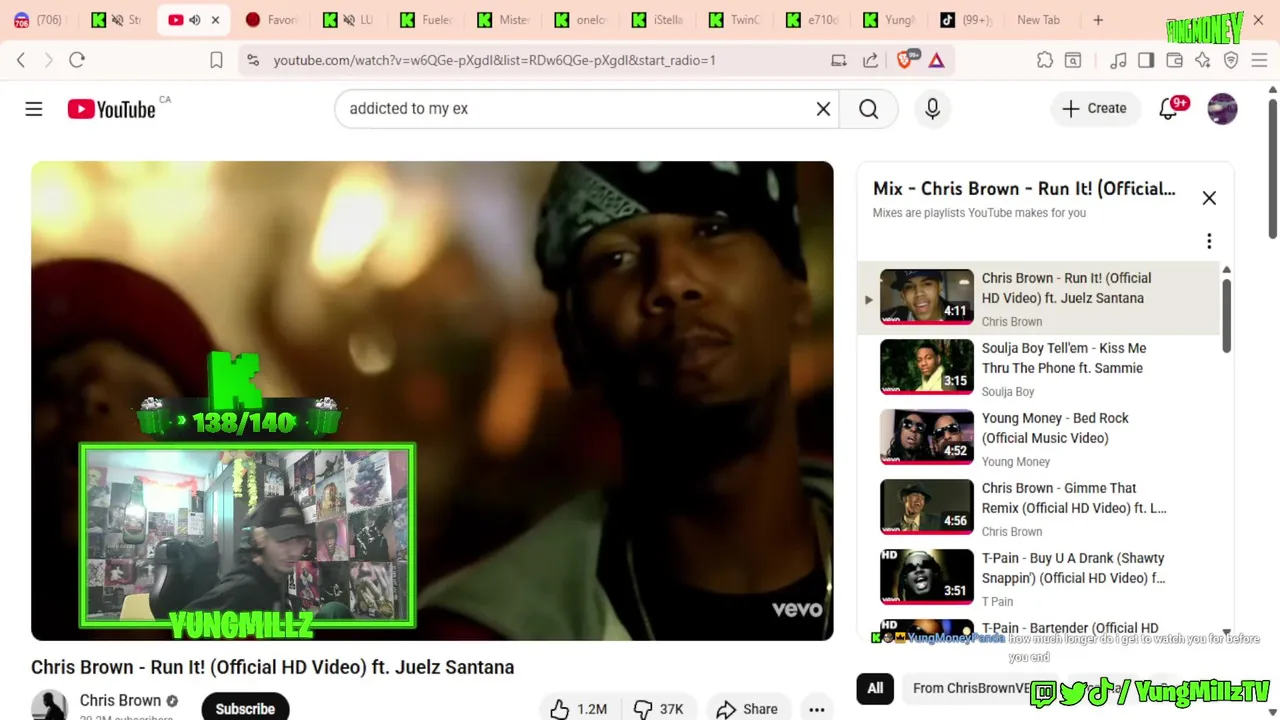1280x720 pixels.
Task: Go to YouTube home via logo
Action: pos(112,109)
